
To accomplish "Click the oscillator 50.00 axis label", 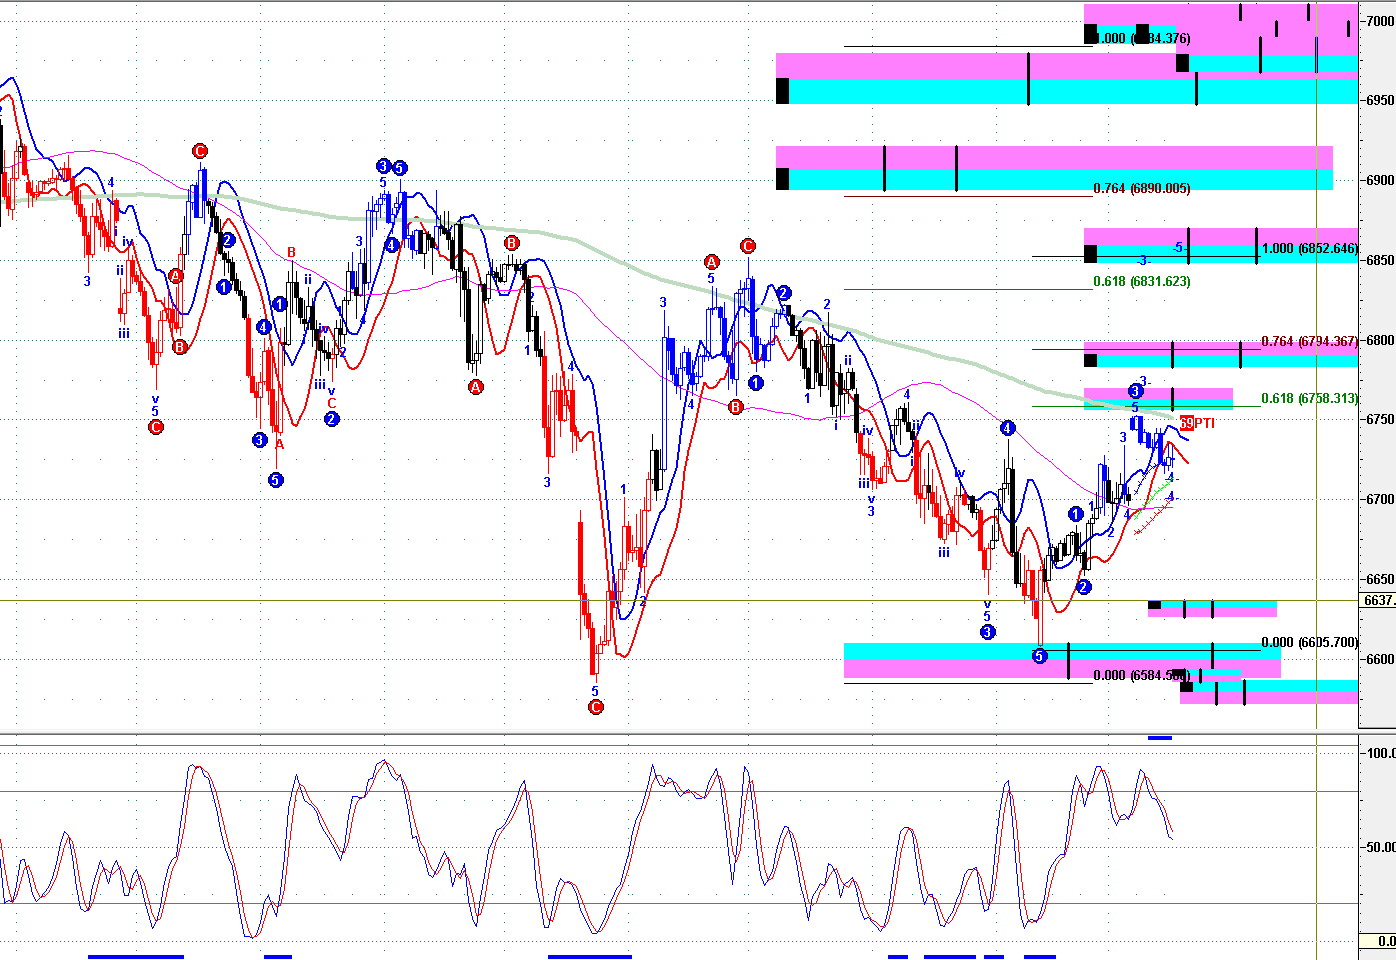I will [x=1381, y=847].
